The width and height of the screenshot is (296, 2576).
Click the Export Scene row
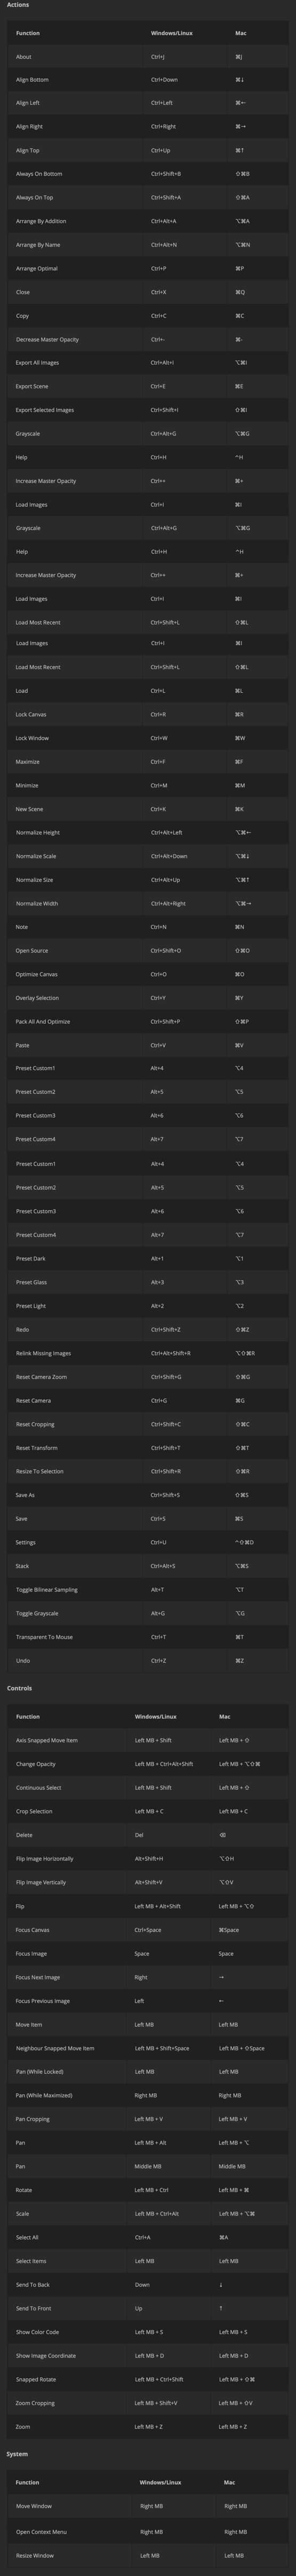click(x=147, y=387)
